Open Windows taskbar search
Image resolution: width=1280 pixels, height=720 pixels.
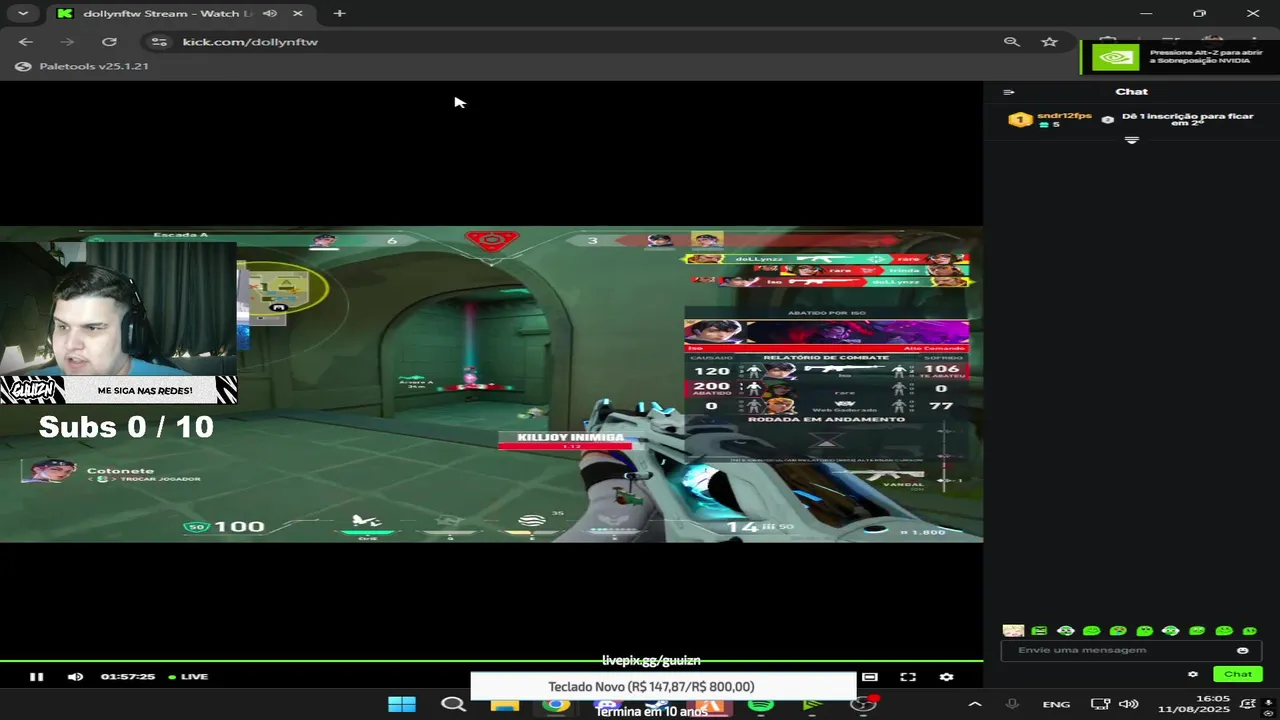click(x=453, y=704)
